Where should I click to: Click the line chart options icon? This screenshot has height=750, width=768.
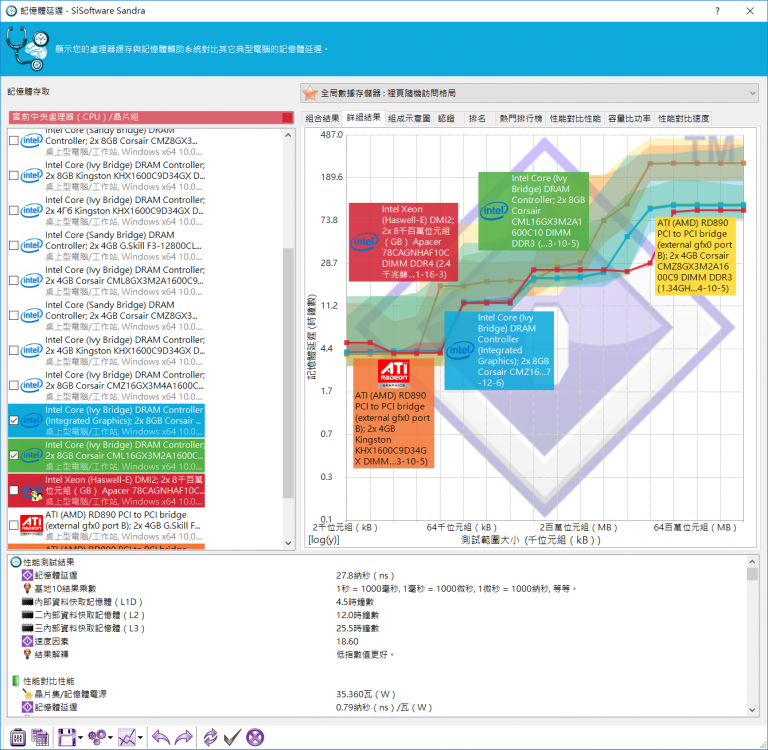pyautogui.click(x=127, y=737)
